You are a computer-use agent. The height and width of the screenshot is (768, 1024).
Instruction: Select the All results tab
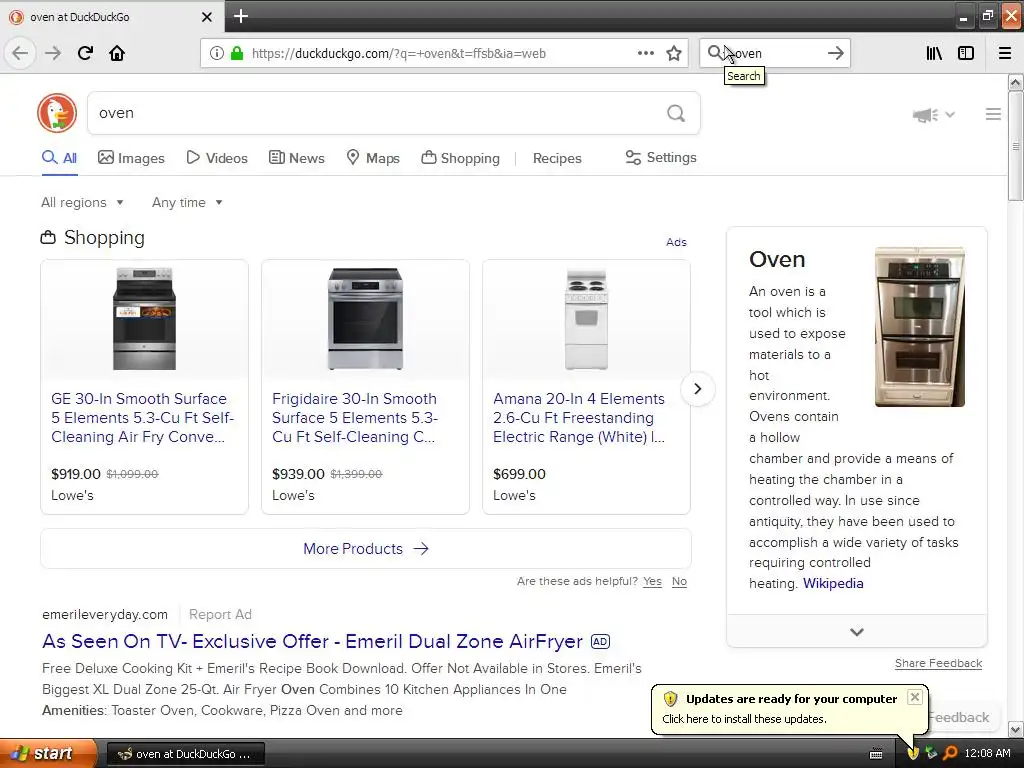pos(59,158)
